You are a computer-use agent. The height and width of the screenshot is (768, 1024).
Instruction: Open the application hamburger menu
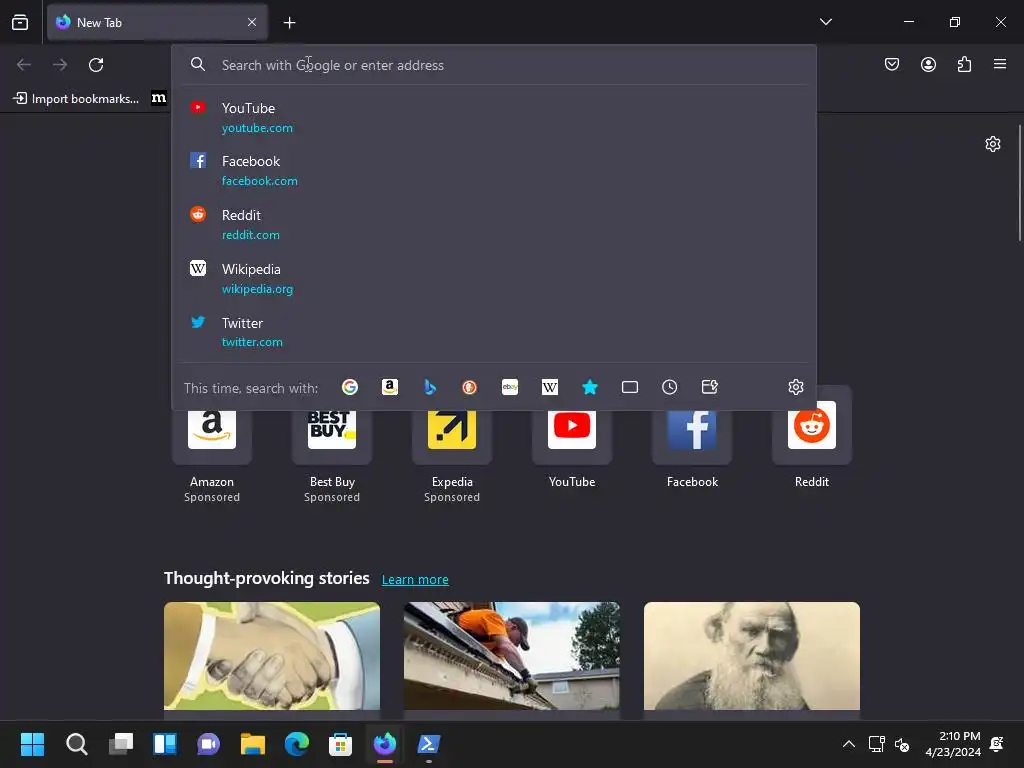click(1000, 64)
